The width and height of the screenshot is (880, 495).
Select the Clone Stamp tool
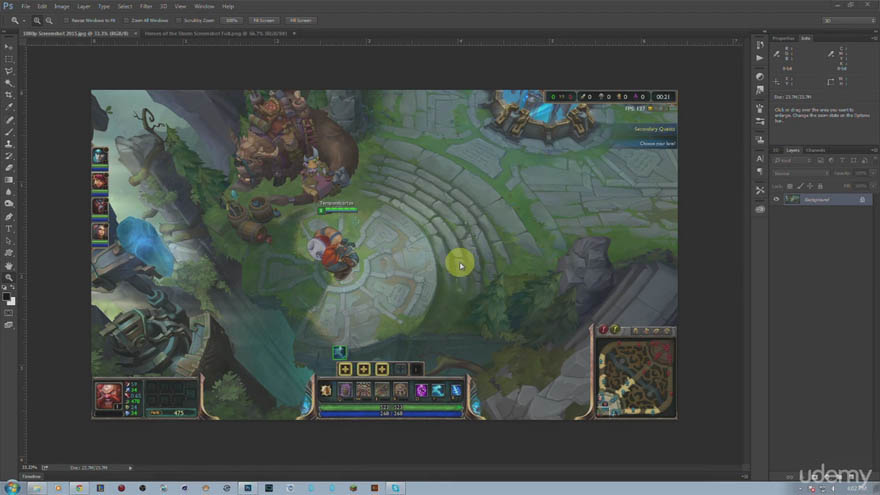[x=8, y=144]
